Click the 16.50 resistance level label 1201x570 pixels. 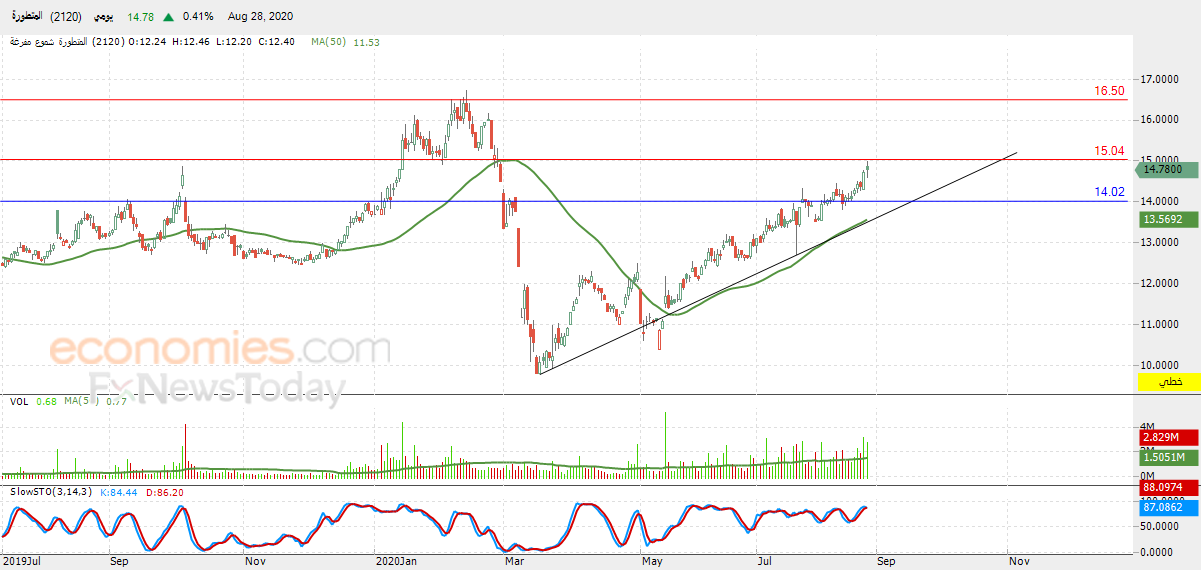point(1109,91)
